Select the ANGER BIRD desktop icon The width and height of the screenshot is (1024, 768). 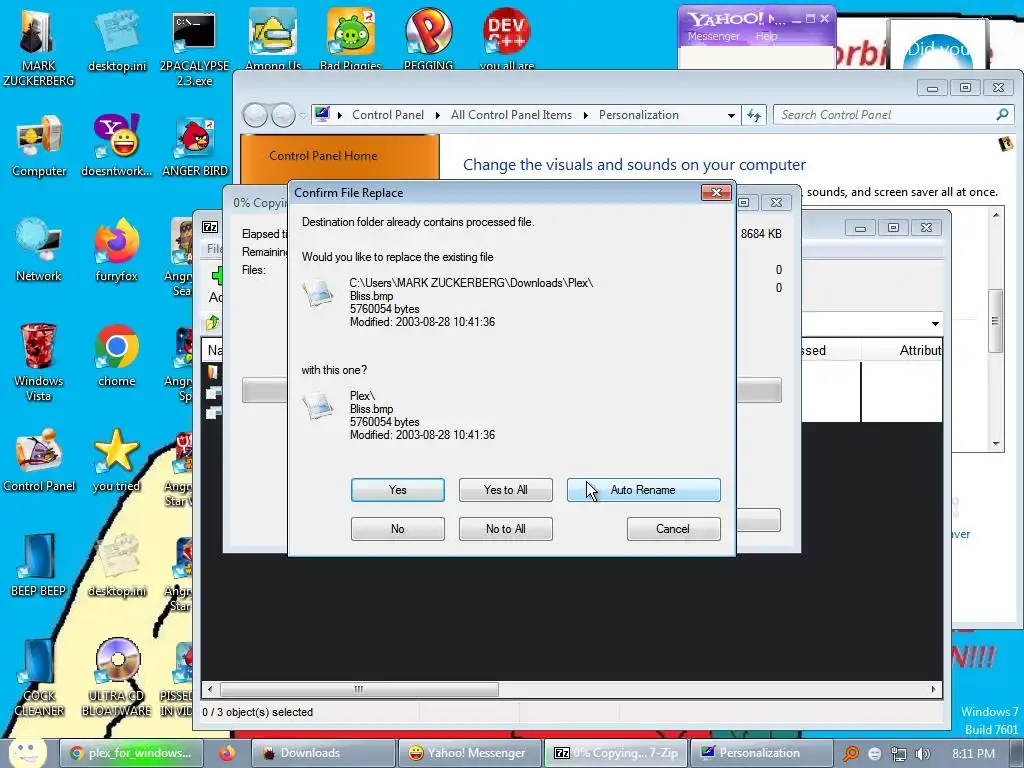(x=195, y=146)
